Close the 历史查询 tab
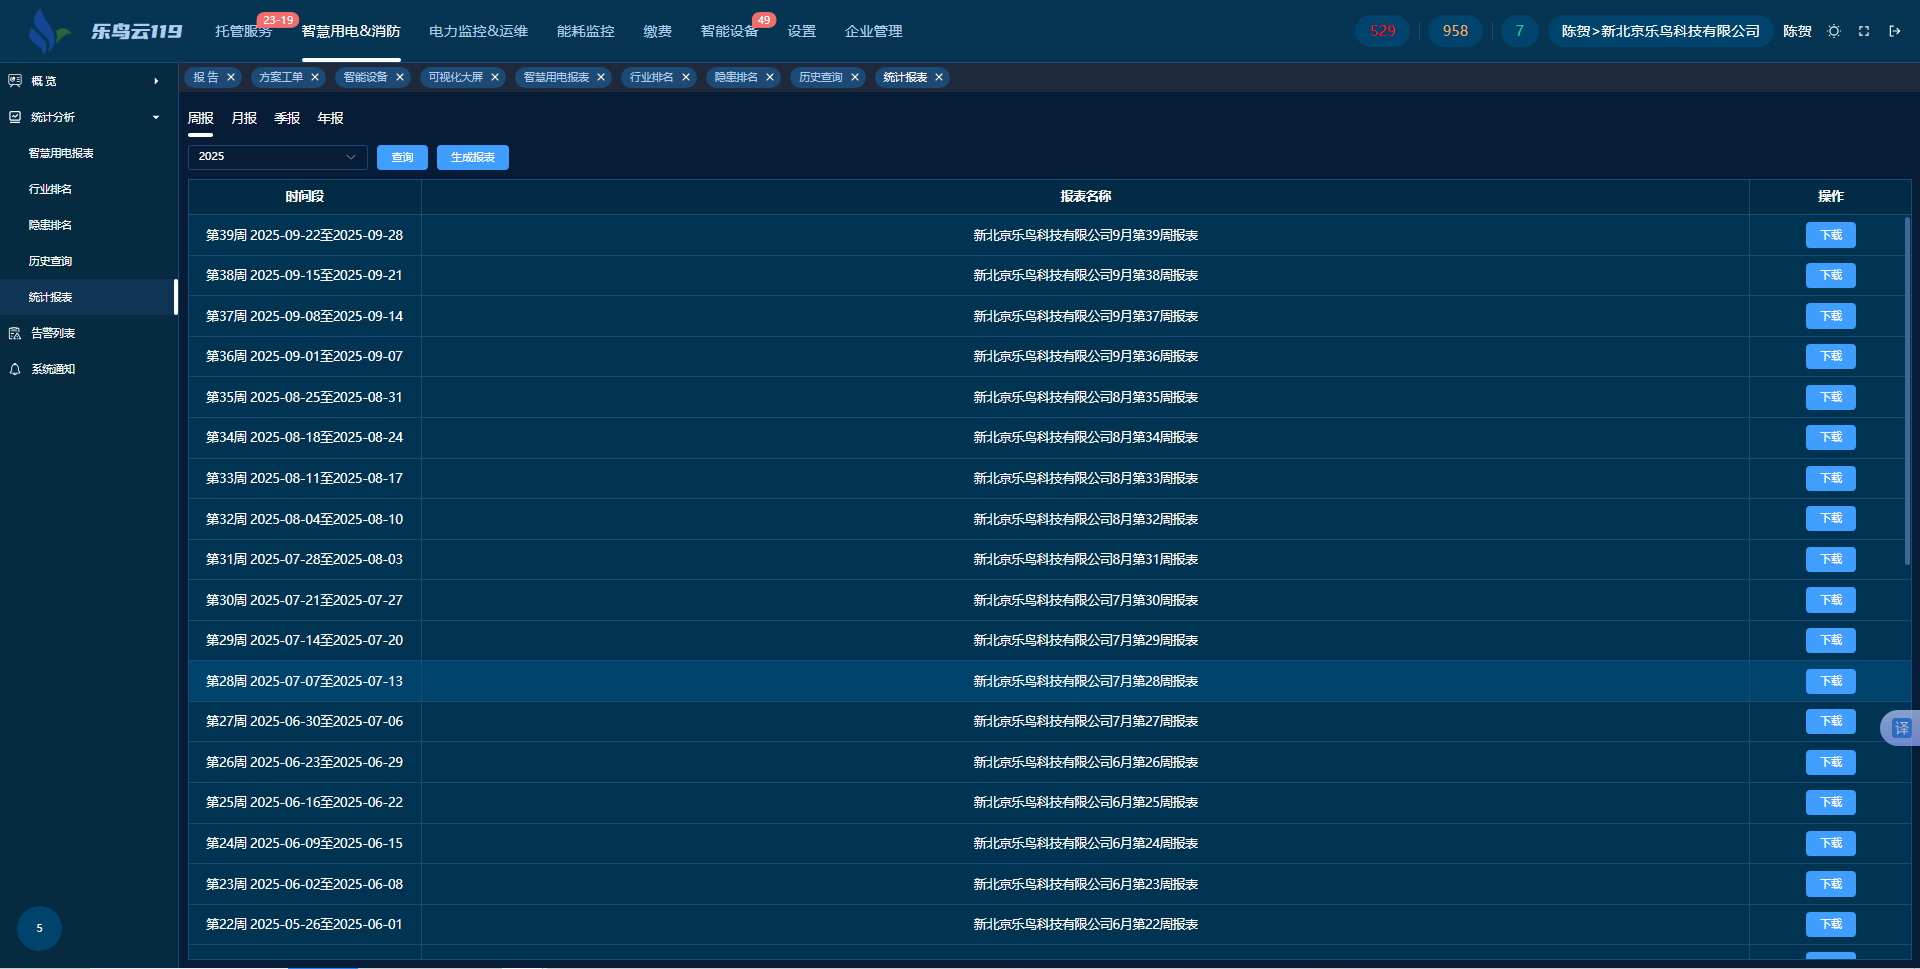This screenshot has width=1920, height=969. (855, 77)
